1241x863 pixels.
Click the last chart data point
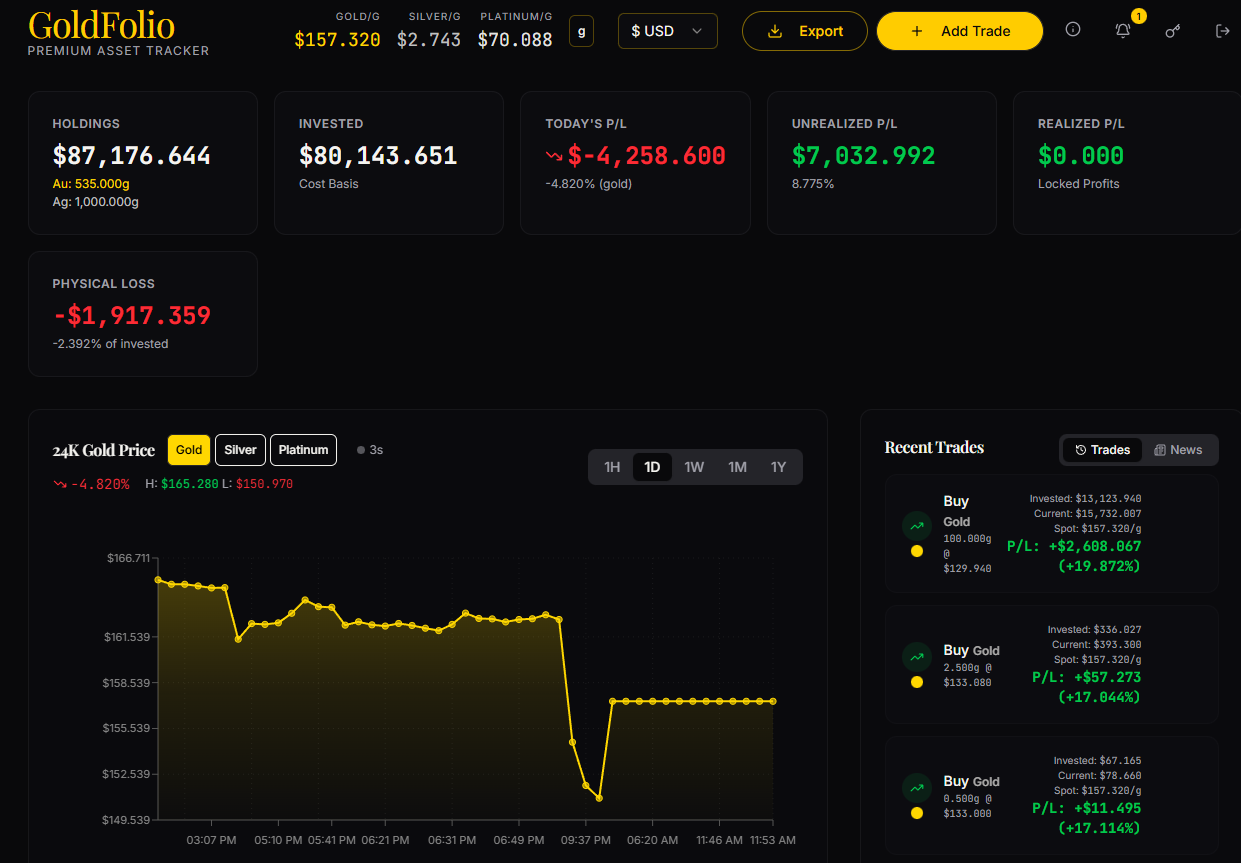click(773, 701)
